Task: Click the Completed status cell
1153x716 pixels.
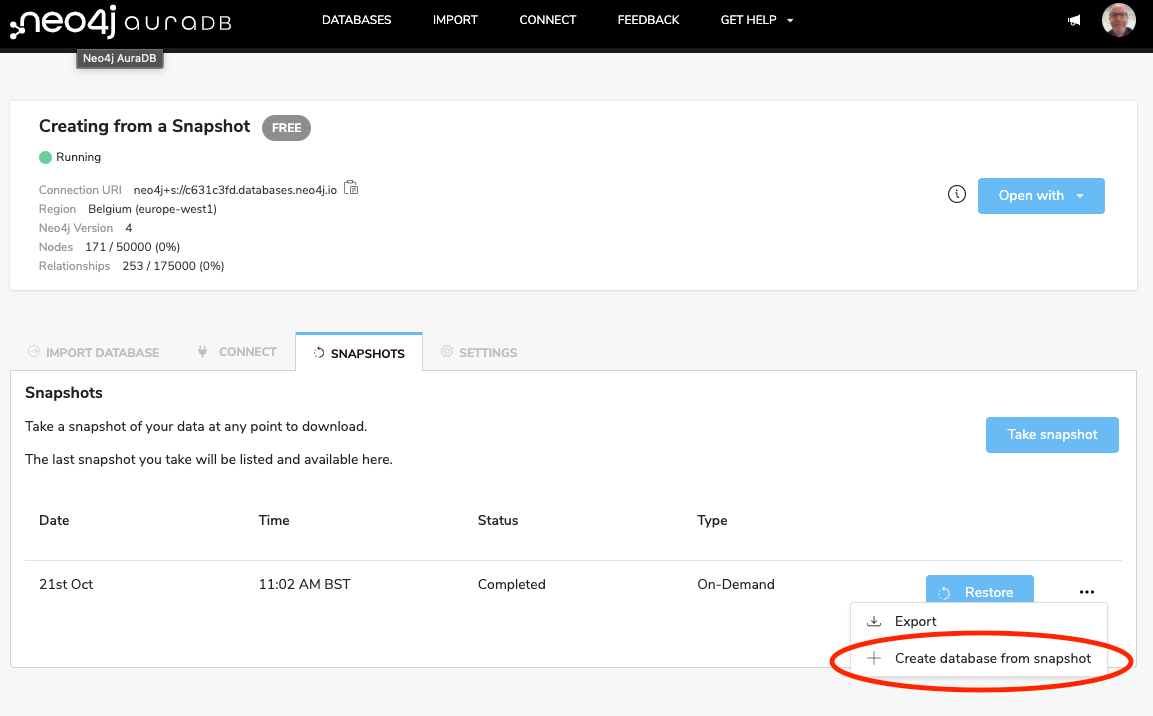Action: [x=512, y=584]
